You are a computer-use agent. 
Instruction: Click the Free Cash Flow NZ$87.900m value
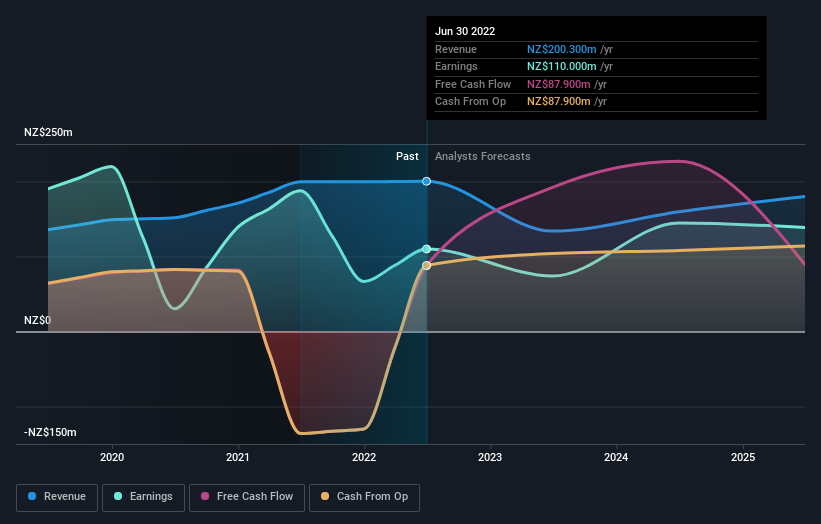click(x=558, y=84)
